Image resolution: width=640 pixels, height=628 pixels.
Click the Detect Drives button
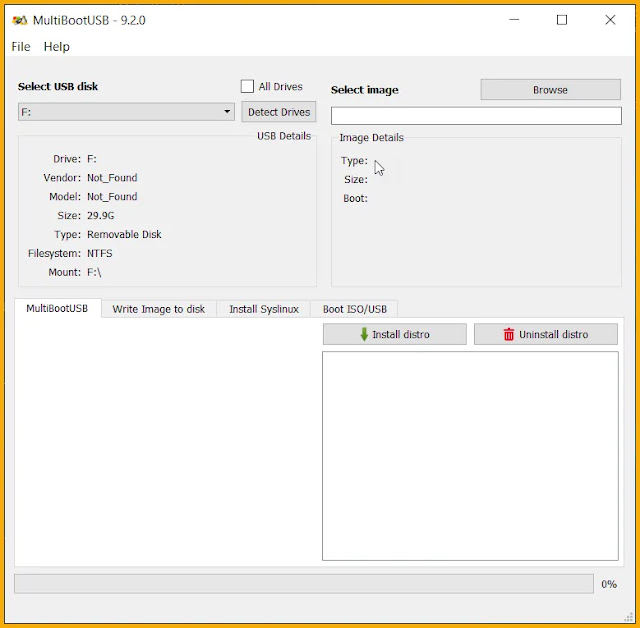[279, 112]
